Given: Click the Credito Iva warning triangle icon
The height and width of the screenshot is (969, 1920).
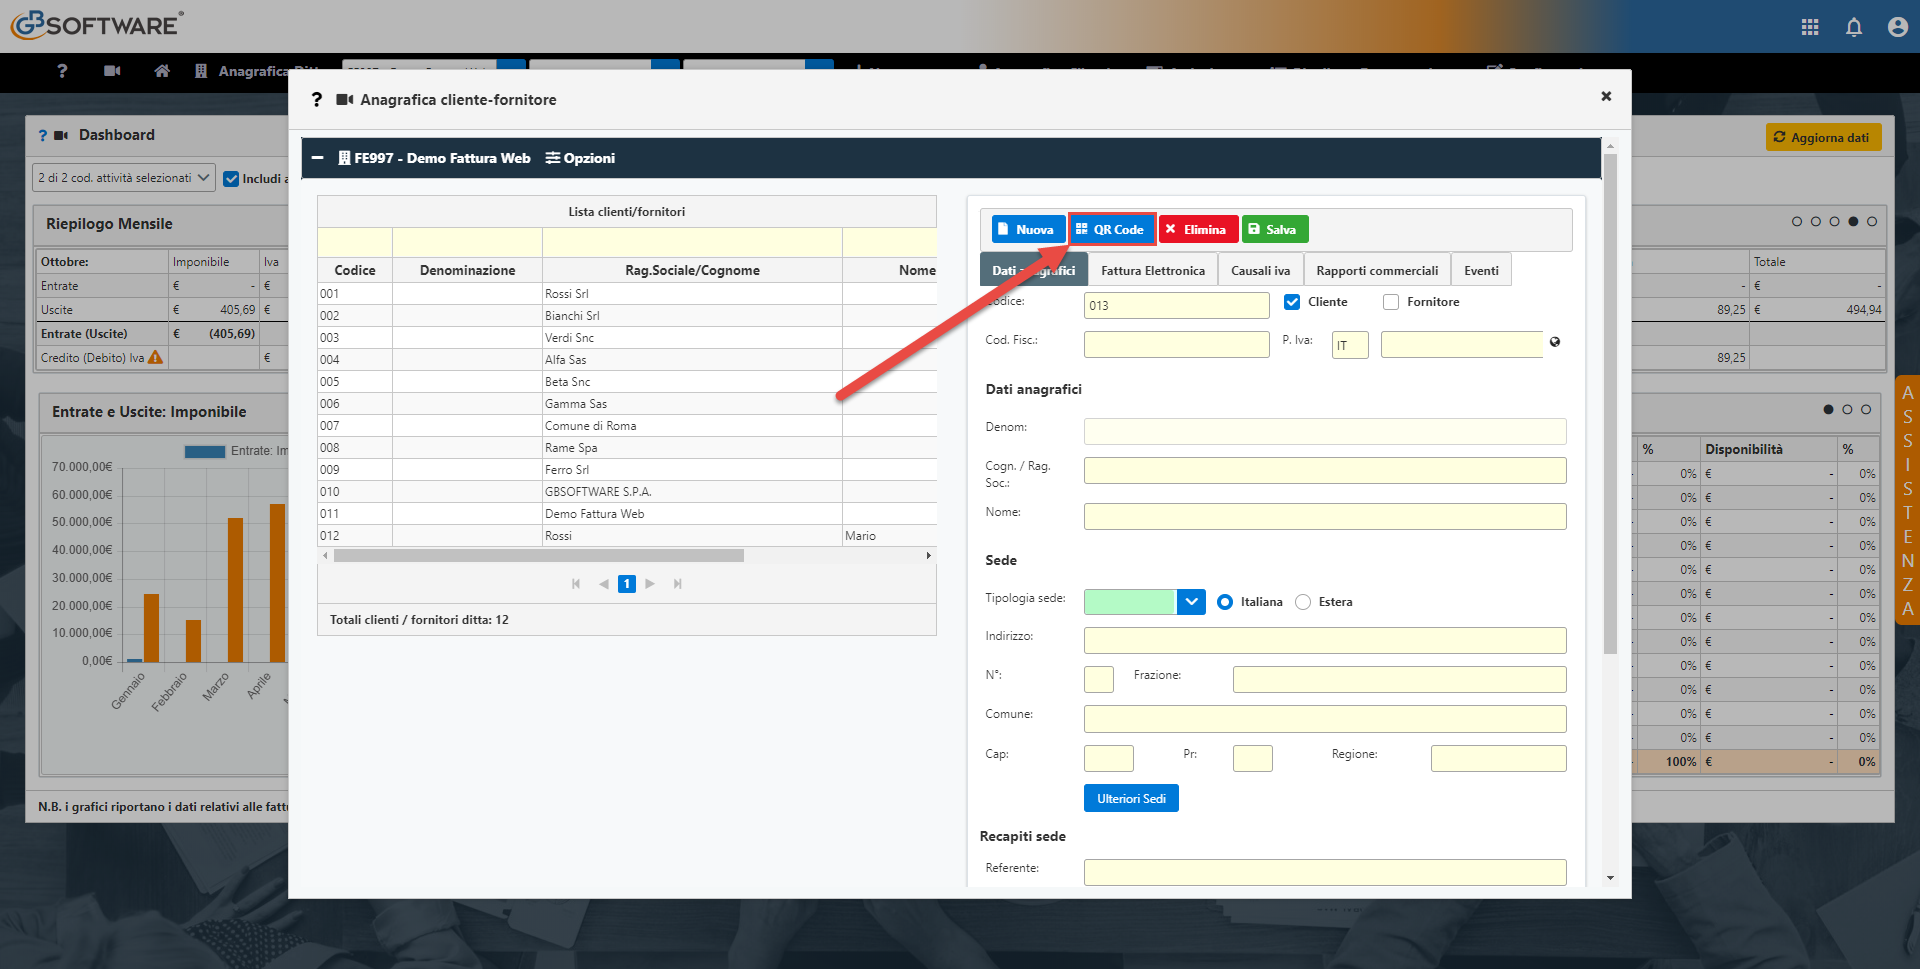Looking at the screenshot, I should (155, 357).
